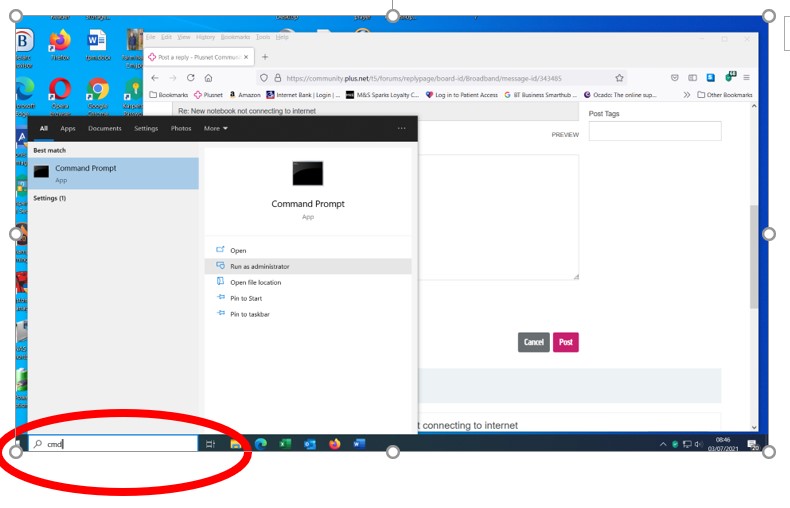The width and height of the screenshot is (790, 508).
Task: Open the Tools menu in Firefox
Action: point(263,37)
